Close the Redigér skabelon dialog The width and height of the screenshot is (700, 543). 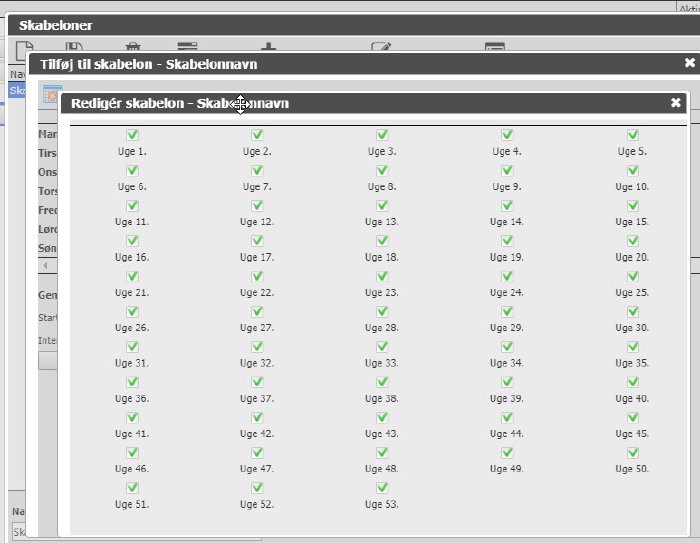pyautogui.click(x=676, y=103)
